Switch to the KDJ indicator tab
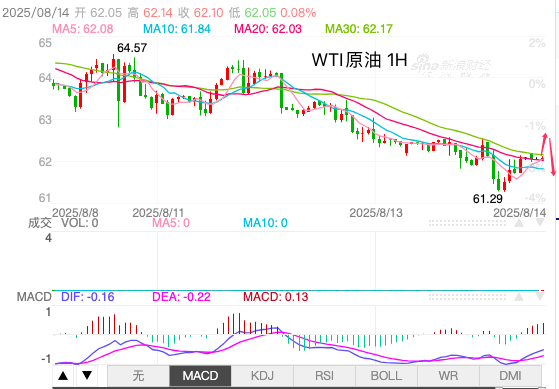559x389 pixels. [262, 376]
